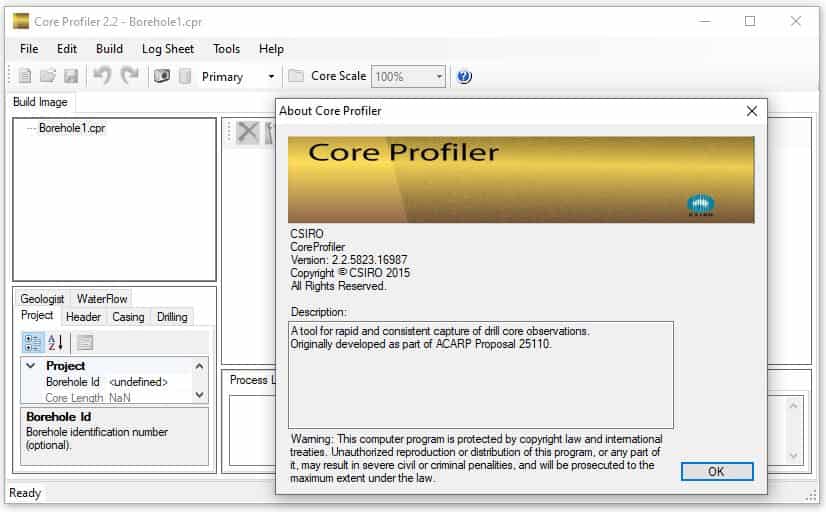This screenshot has width=826, height=512.
Task: Click the All Rights Reserved text
Action: pos(338,286)
